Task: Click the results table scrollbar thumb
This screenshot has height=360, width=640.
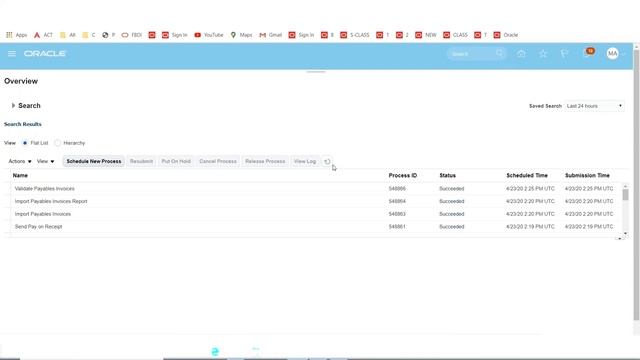Action: tap(625, 195)
